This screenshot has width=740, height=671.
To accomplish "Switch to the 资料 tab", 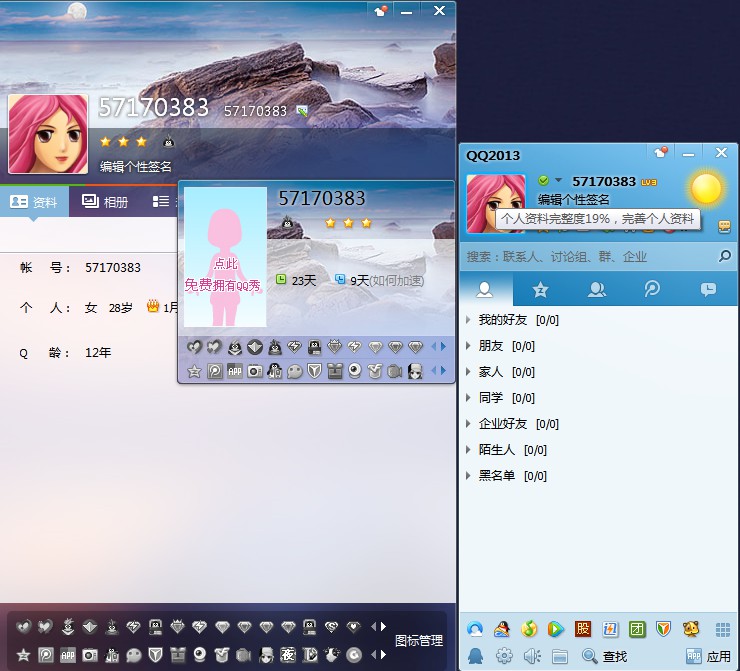I will [x=34, y=202].
